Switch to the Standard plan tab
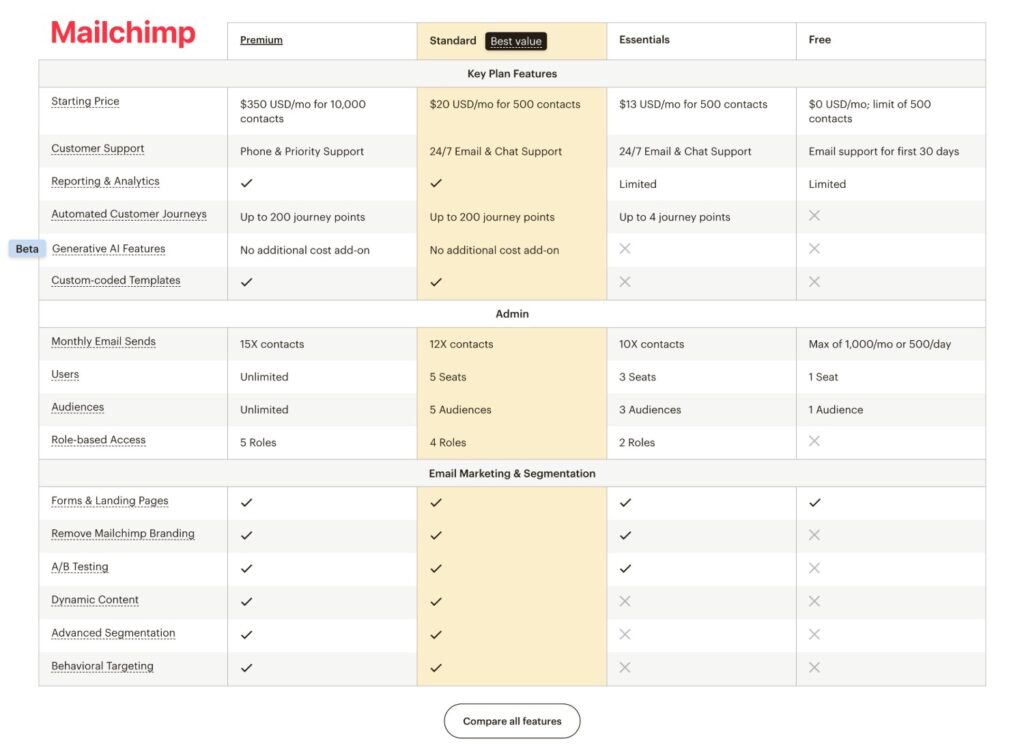This screenshot has height=754, width=1024. (x=452, y=40)
